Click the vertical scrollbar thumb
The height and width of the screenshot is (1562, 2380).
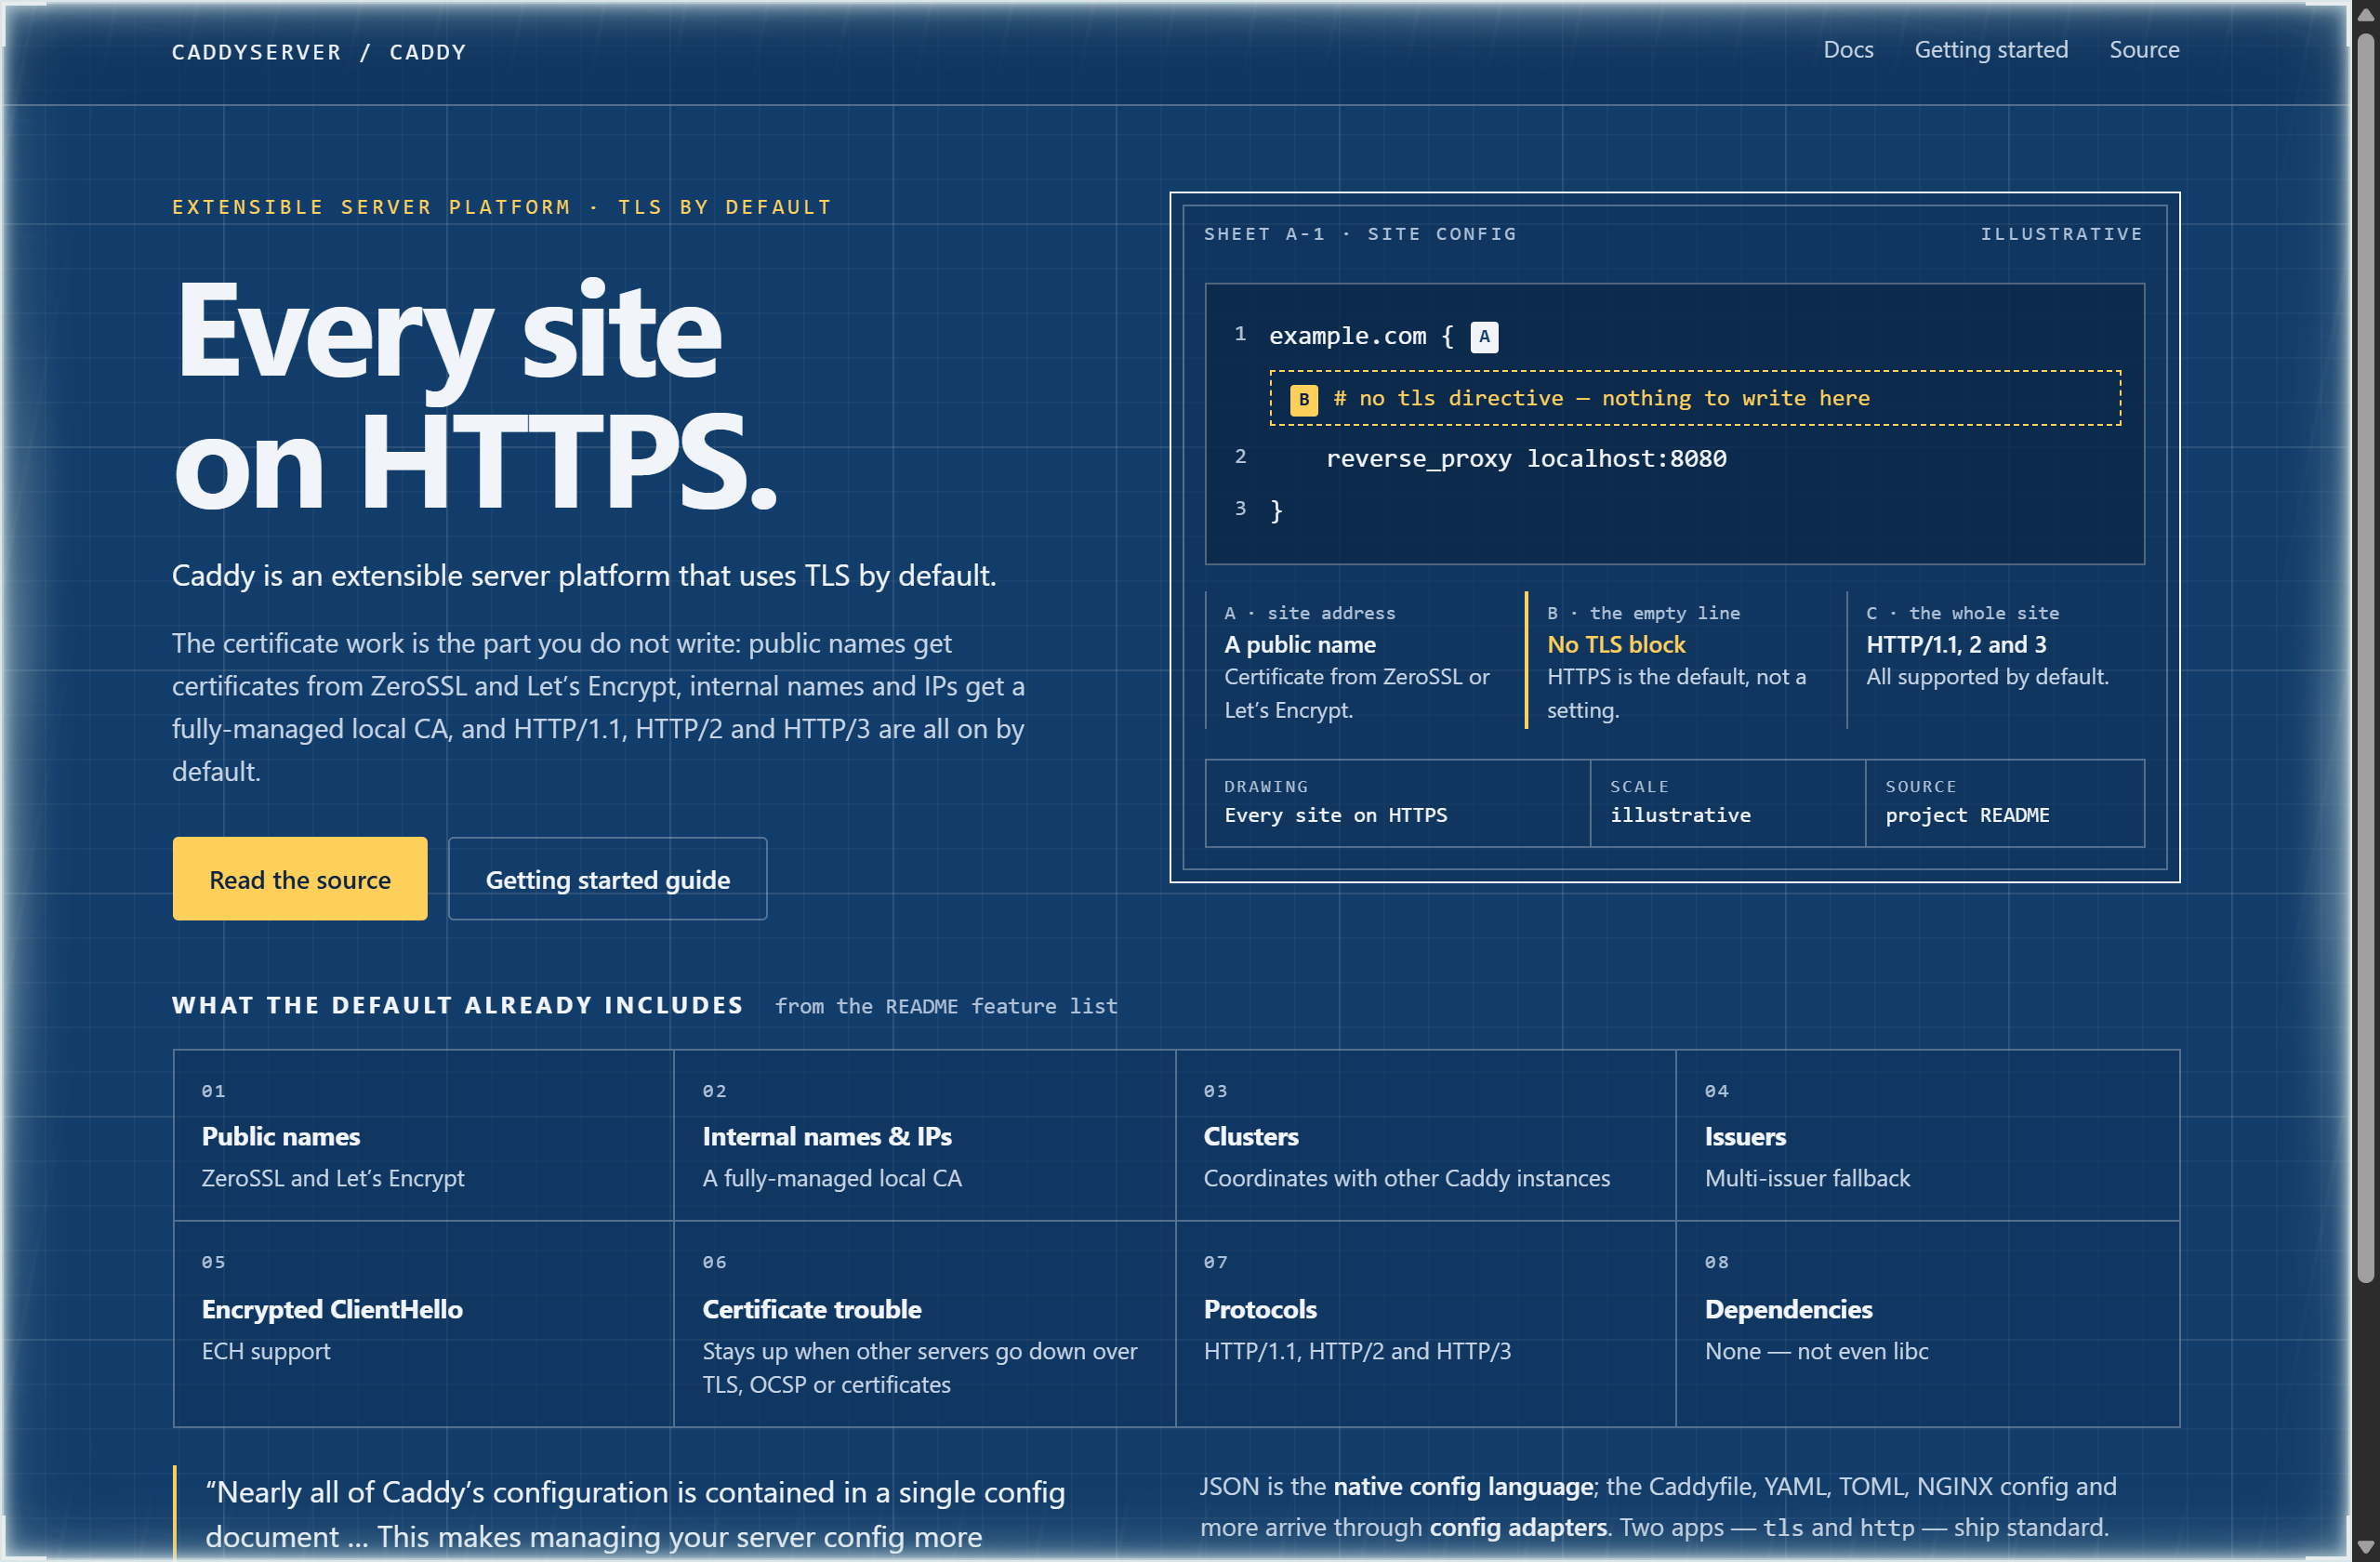pyautogui.click(x=2365, y=658)
